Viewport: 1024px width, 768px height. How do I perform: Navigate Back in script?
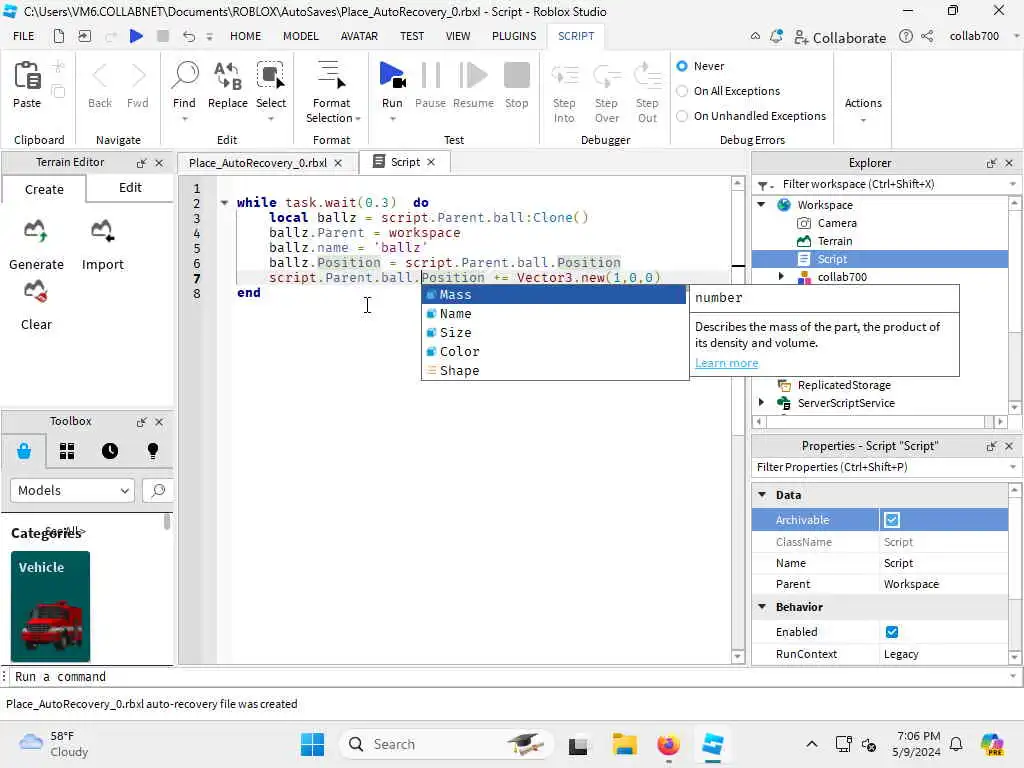100,76
